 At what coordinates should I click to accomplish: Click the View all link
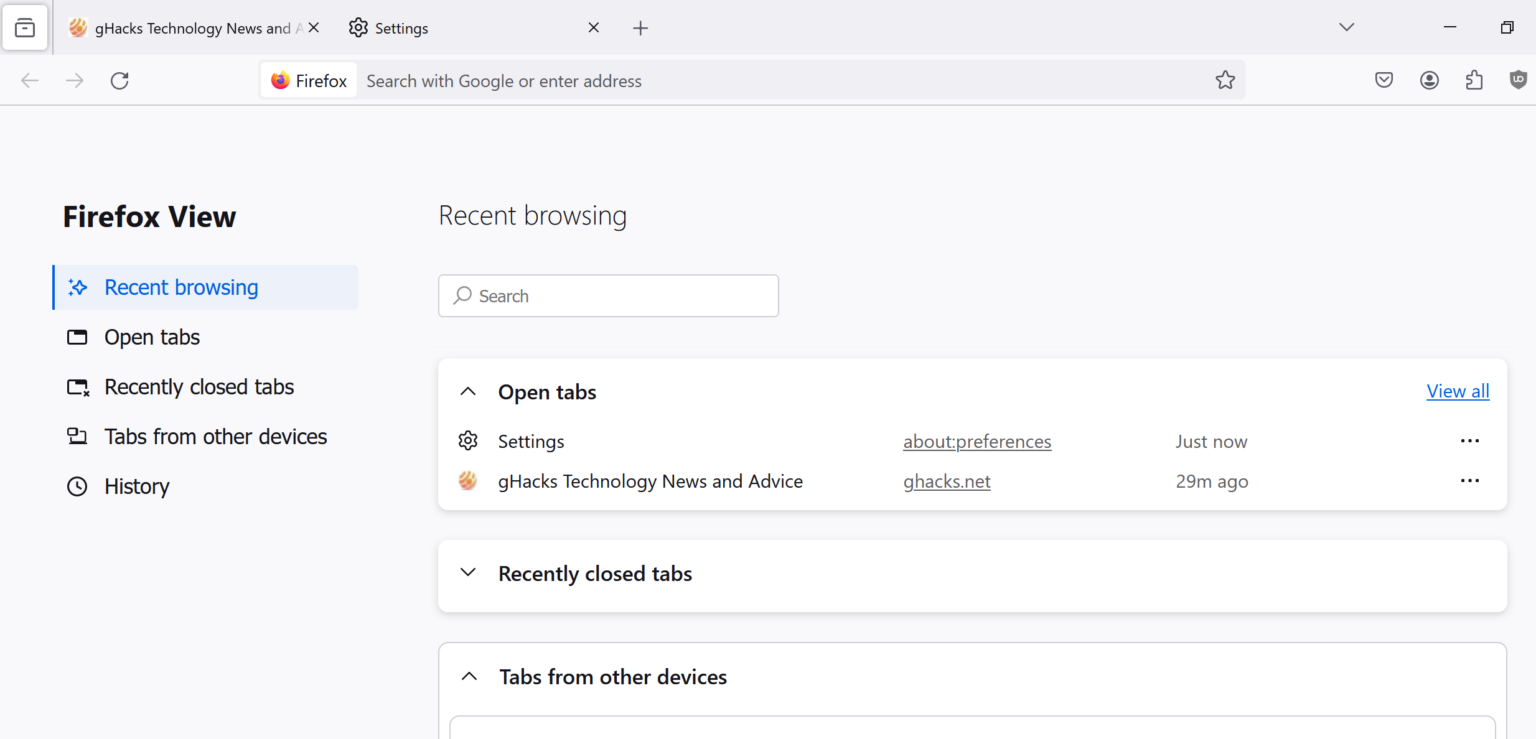[x=1457, y=391]
